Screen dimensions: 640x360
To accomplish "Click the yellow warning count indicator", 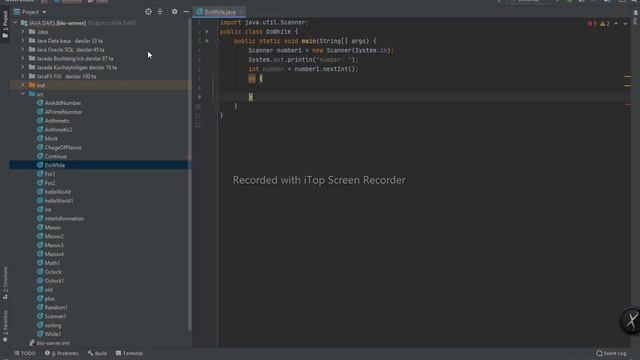I will (605, 24).
